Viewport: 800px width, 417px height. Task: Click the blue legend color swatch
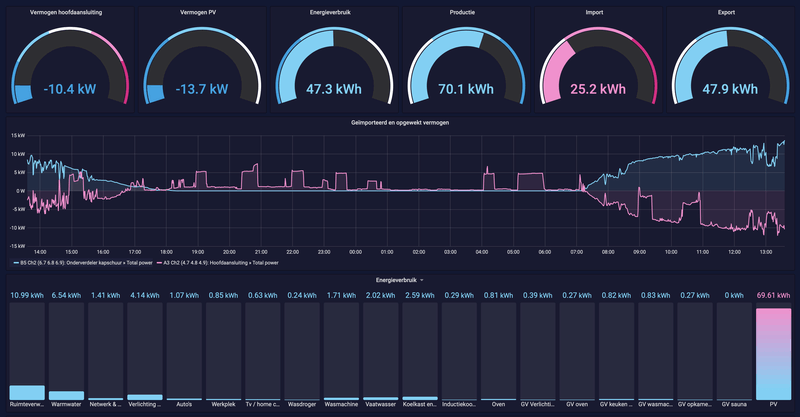[16, 263]
